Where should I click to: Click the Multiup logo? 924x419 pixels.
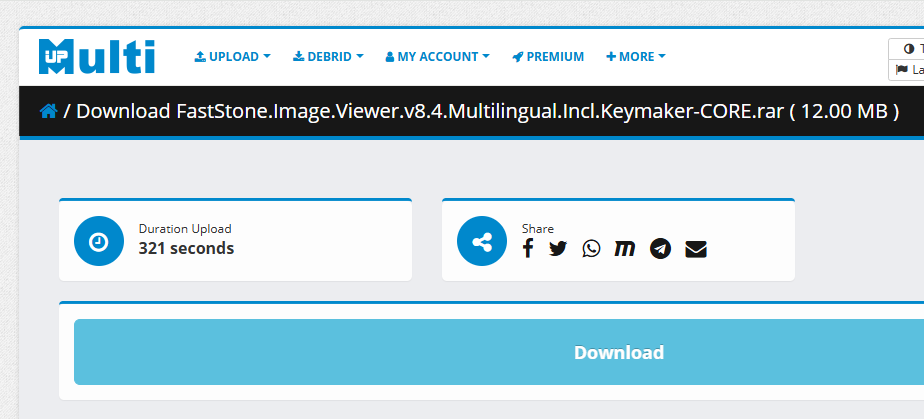coord(97,57)
